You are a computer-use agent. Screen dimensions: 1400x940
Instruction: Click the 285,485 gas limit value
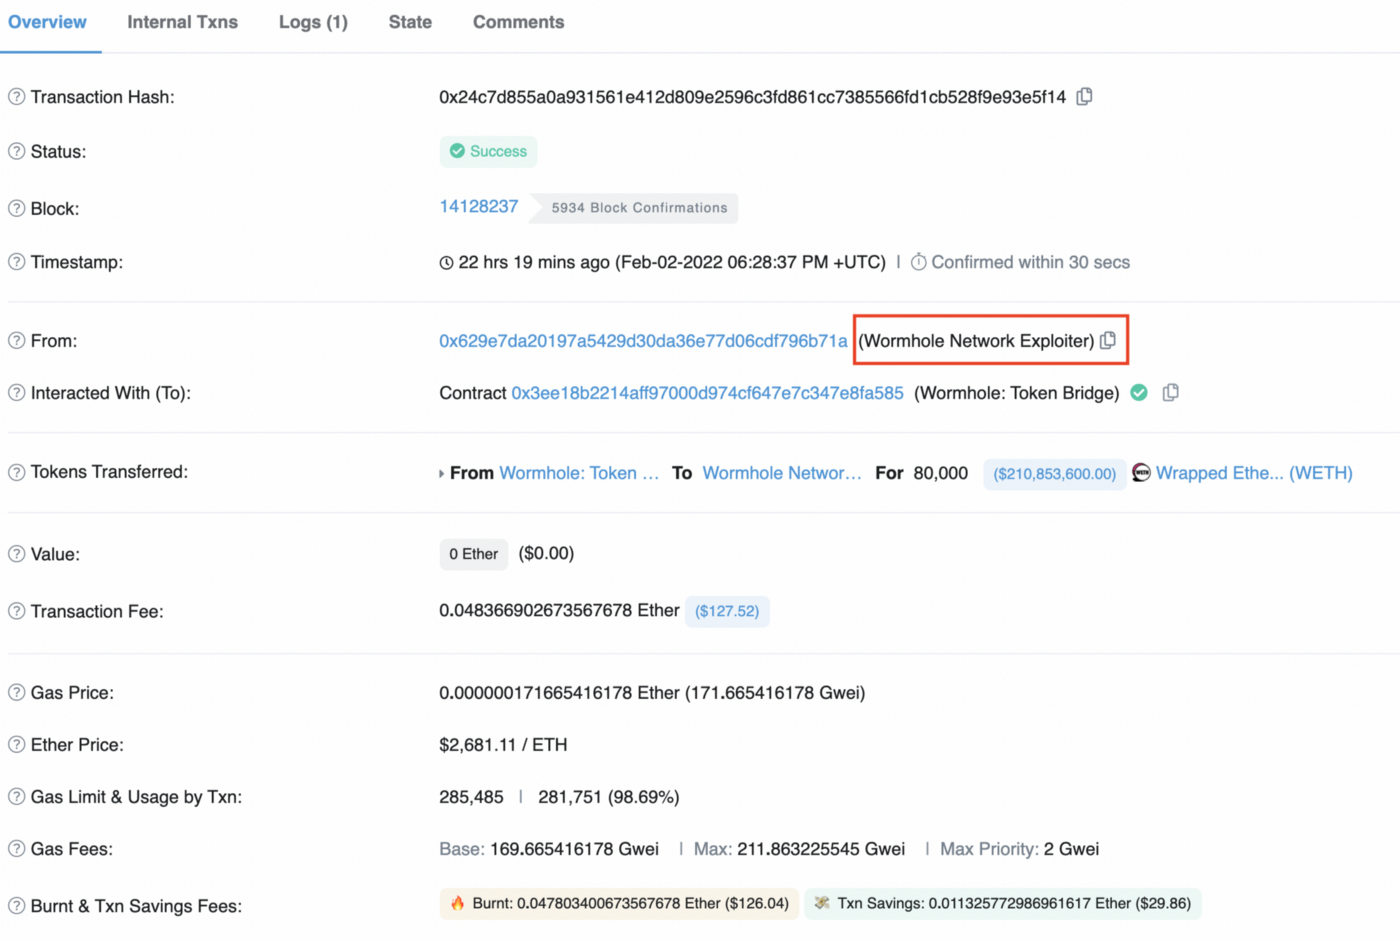(x=471, y=797)
